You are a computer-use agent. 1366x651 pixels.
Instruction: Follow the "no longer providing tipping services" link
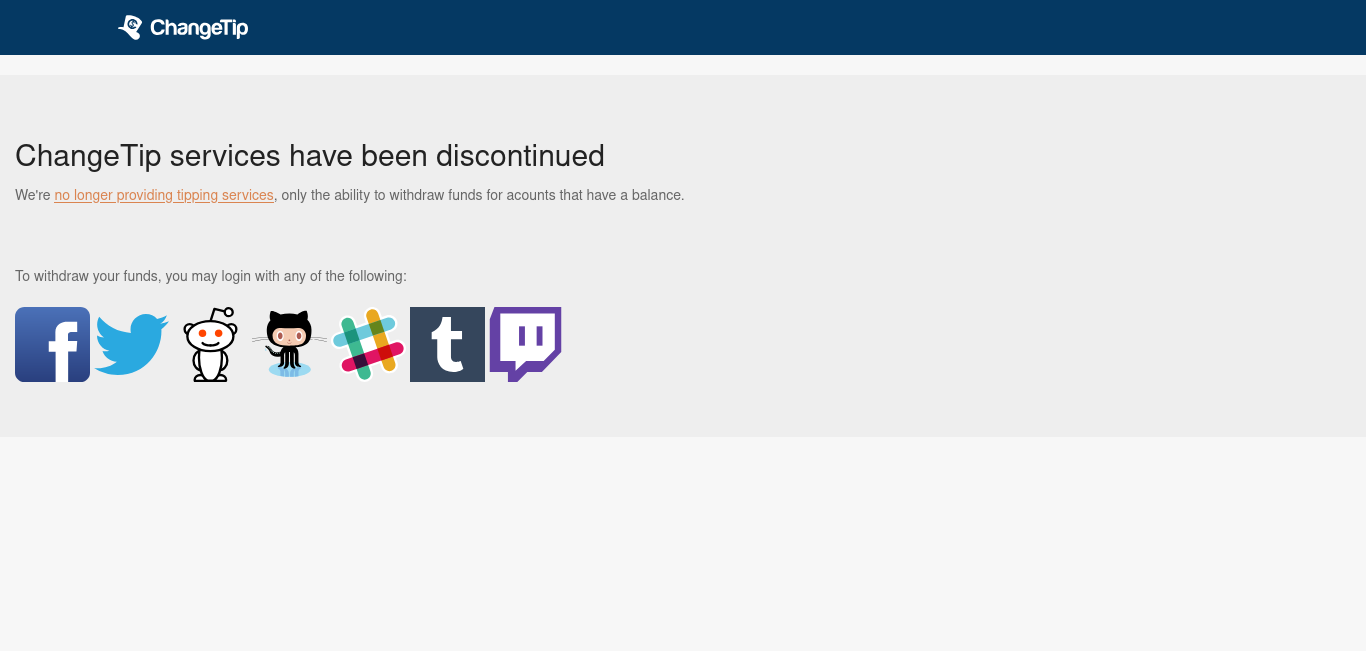point(164,195)
